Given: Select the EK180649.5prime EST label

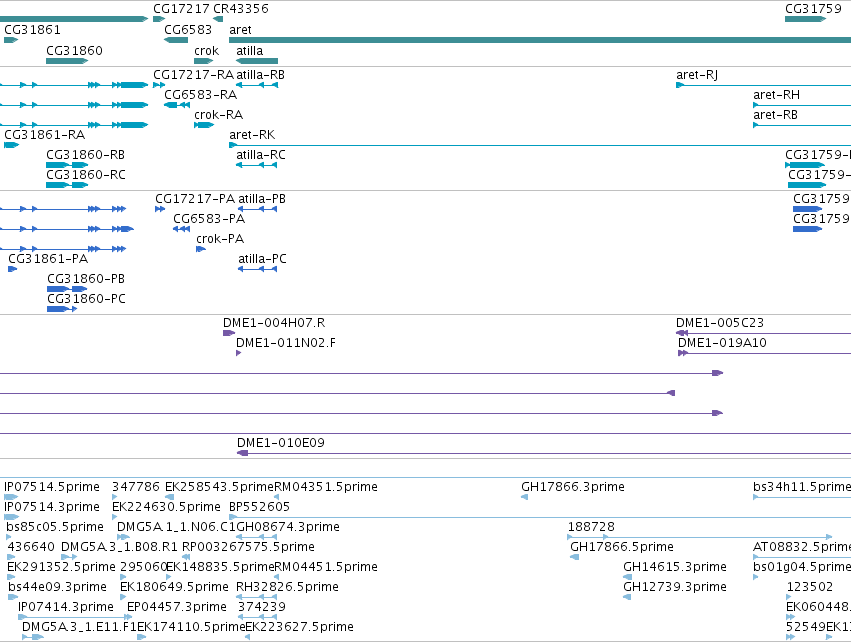Looking at the screenshot, I should click(174, 587).
